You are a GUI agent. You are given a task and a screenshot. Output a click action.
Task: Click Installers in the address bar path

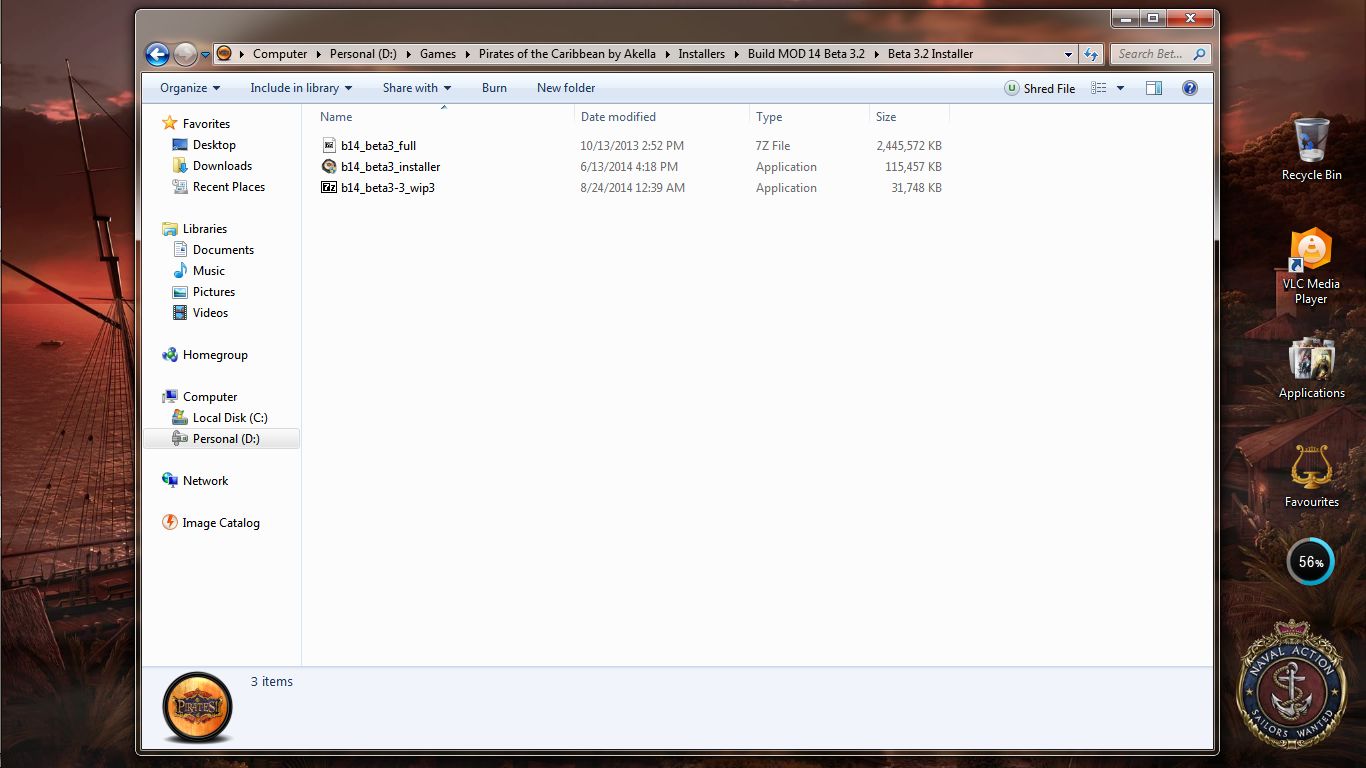702,54
